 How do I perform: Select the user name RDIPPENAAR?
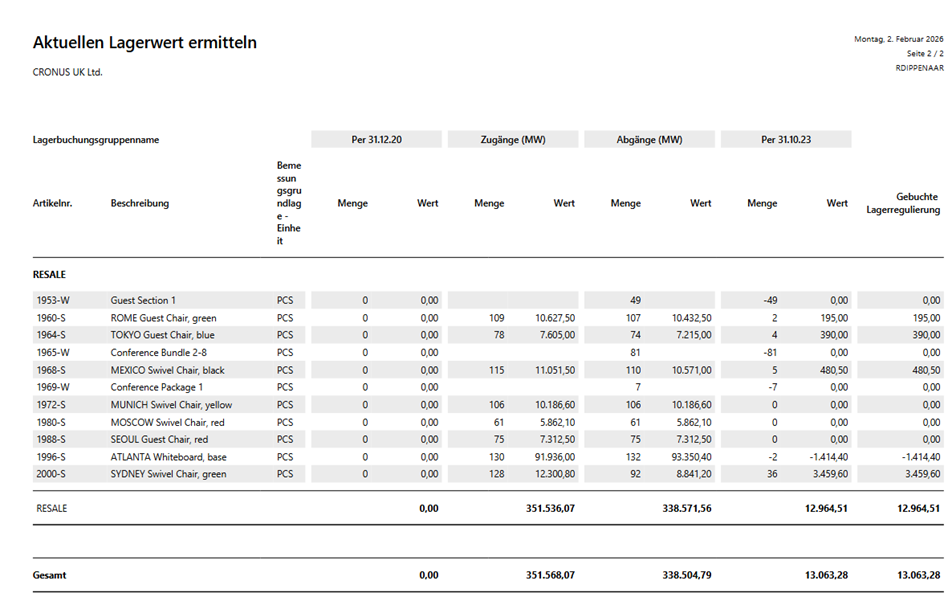tap(918, 68)
